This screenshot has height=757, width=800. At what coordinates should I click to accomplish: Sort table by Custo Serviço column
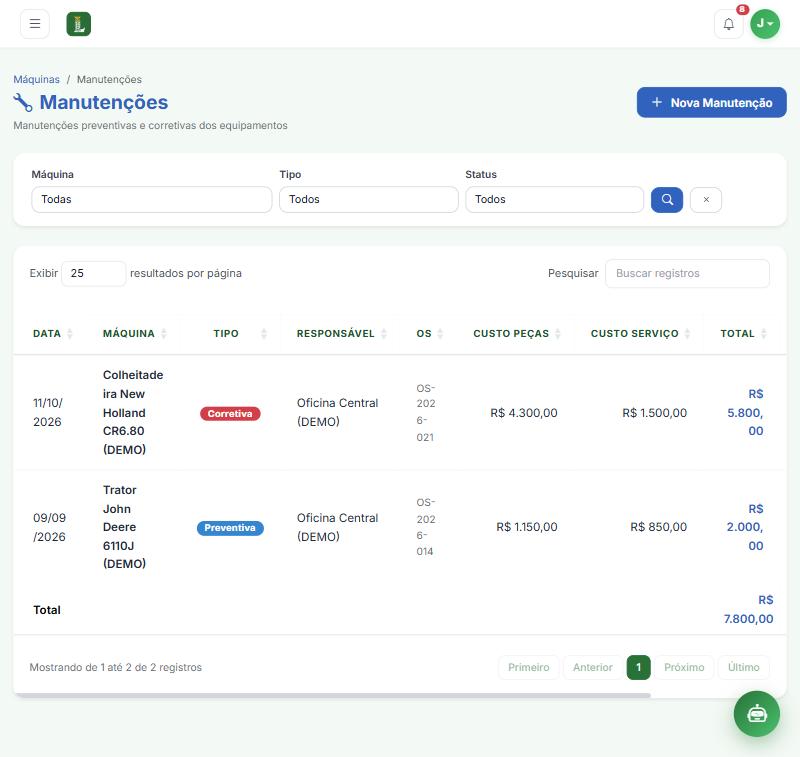point(640,334)
